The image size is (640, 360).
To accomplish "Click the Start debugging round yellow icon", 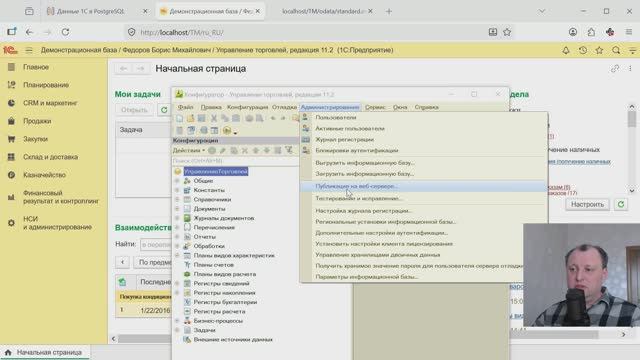I will 227,131.
